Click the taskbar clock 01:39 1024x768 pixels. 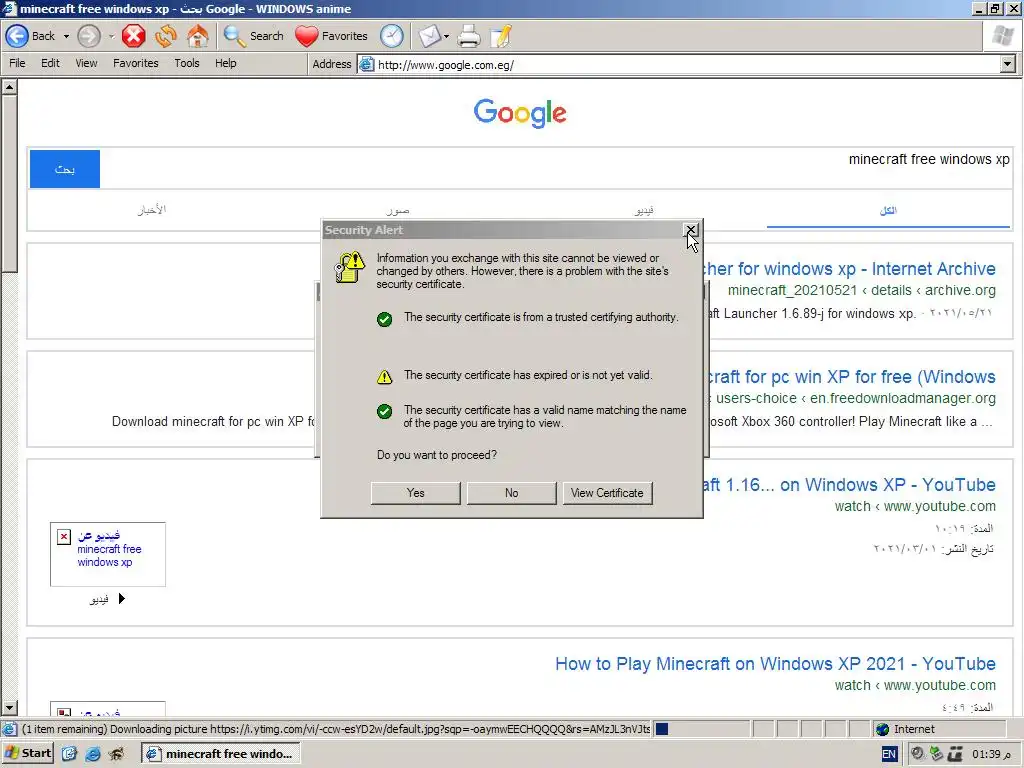tap(992, 754)
